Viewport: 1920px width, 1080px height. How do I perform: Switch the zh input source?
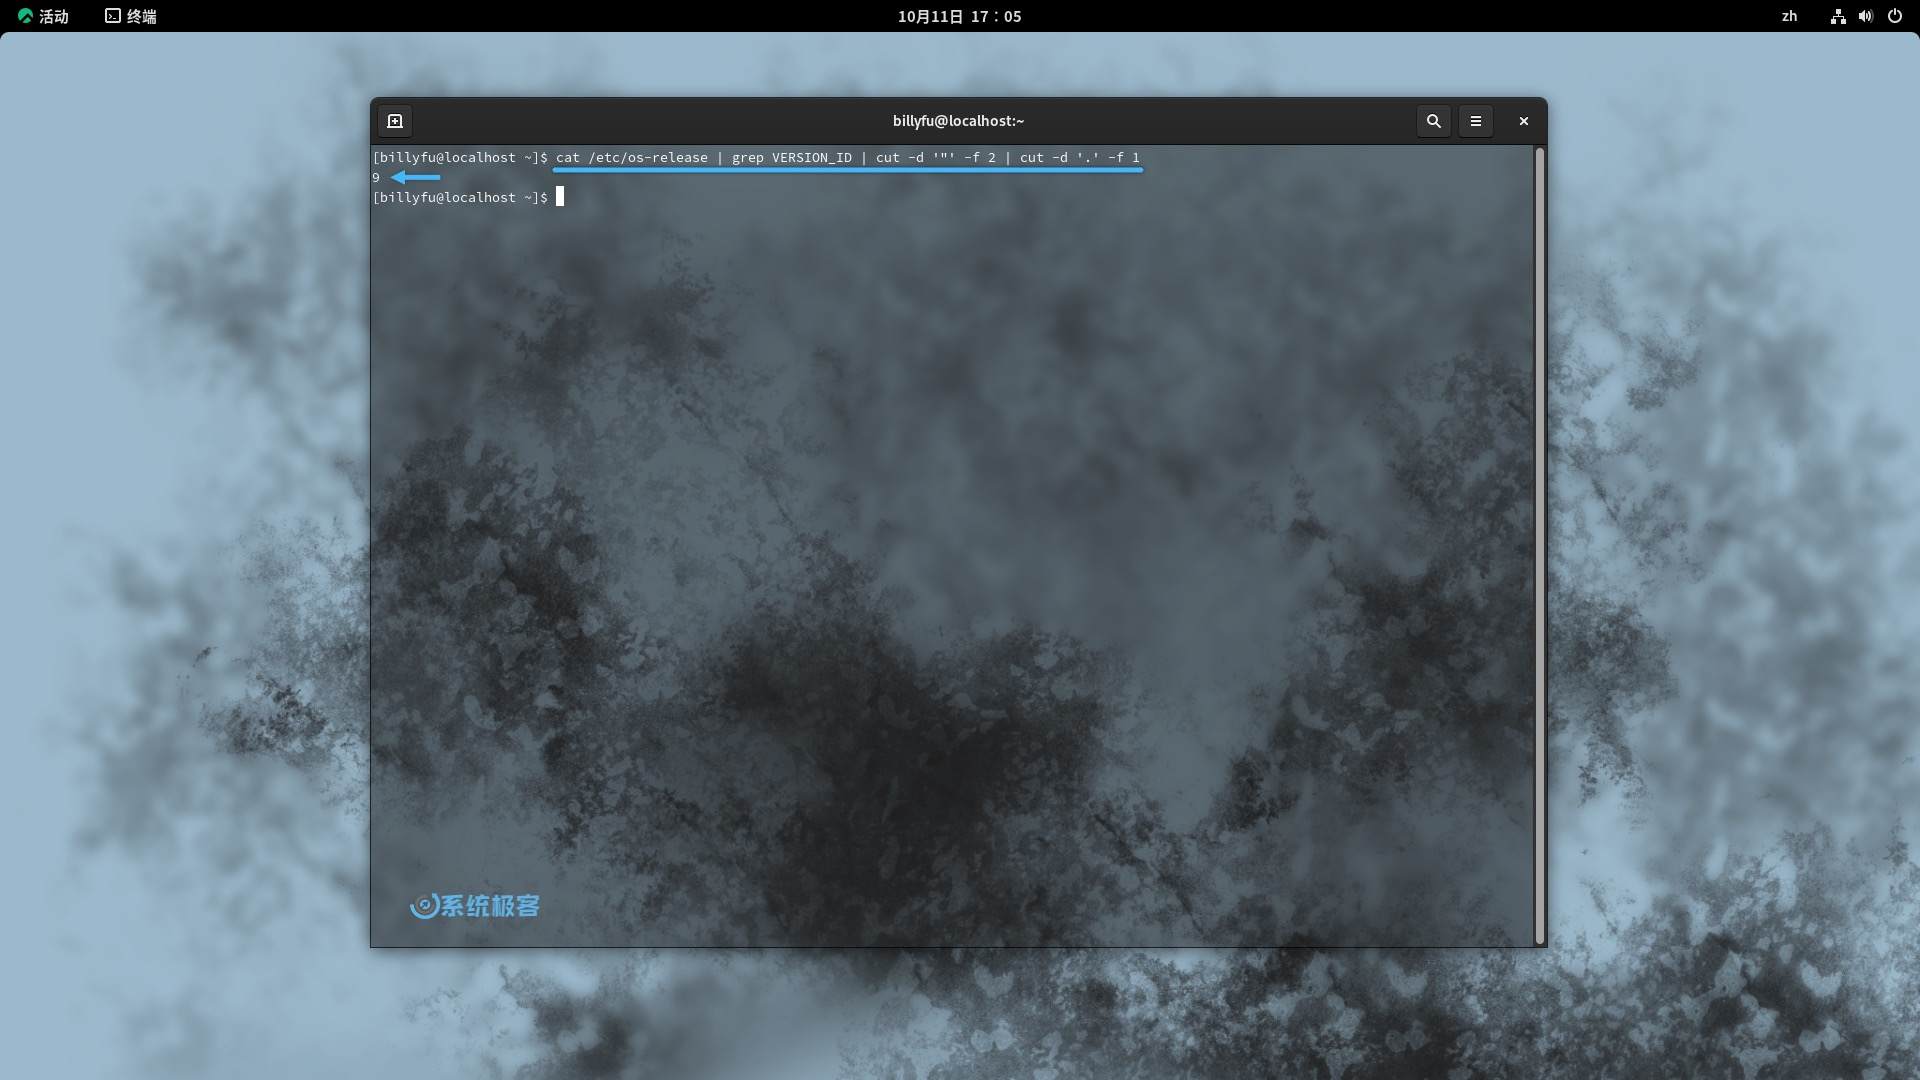1789,16
